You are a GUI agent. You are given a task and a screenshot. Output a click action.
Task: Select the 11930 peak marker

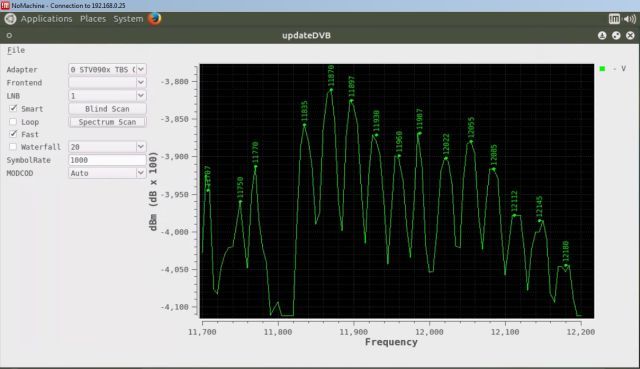376,135
